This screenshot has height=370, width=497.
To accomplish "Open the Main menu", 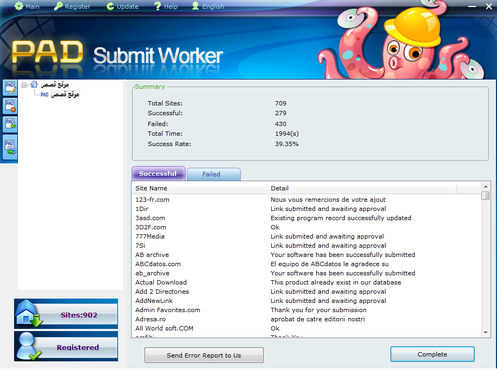I will coord(27,6).
